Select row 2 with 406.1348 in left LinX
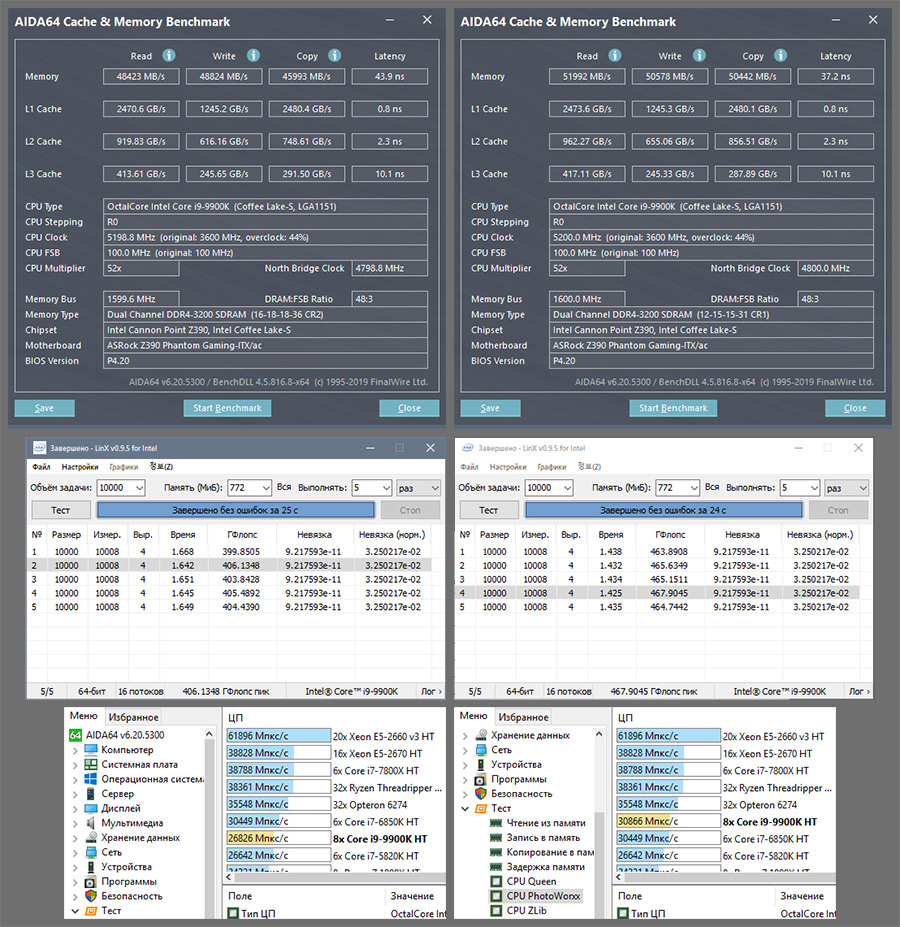The image size is (900, 927). 229,565
